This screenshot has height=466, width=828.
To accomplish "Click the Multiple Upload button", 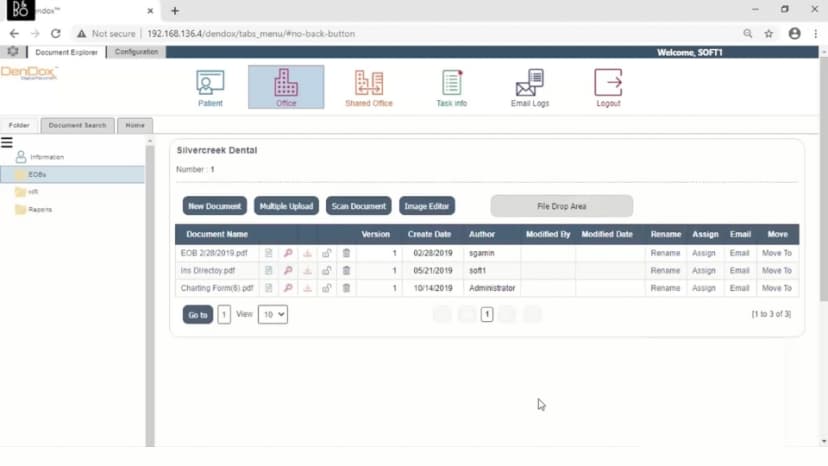I will point(286,206).
